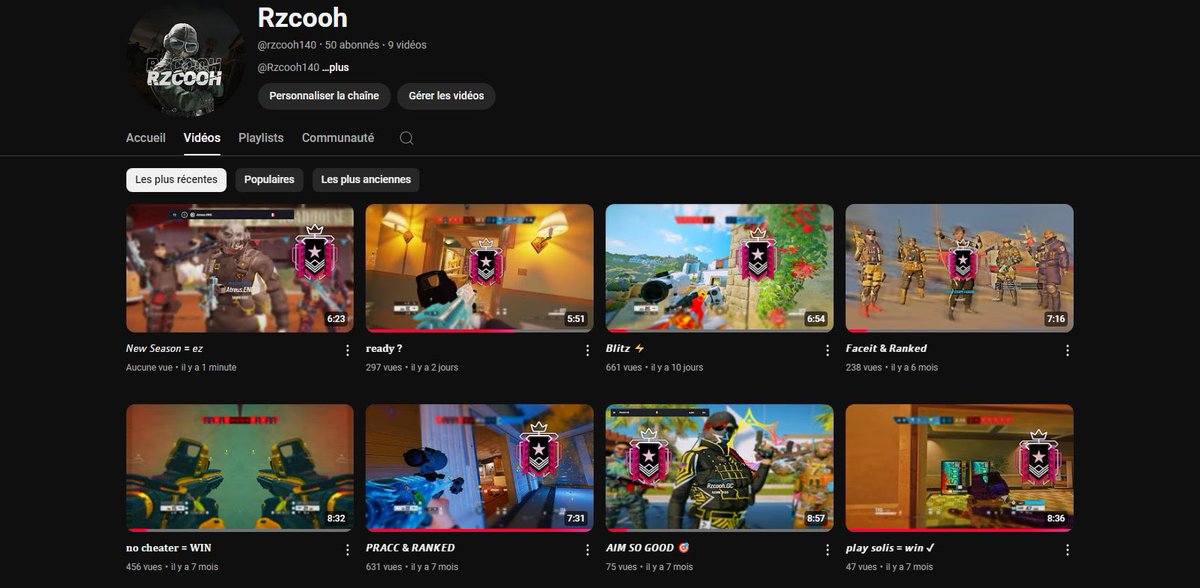The width and height of the screenshot is (1200, 588).
Task: Click '75 vues • il y a 7 mois'
Action: pos(649,567)
